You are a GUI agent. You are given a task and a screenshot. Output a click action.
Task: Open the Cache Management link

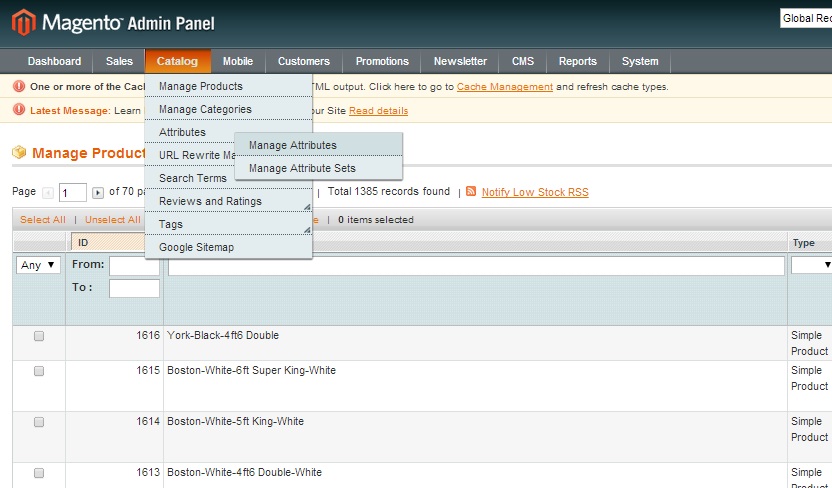click(504, 87)
